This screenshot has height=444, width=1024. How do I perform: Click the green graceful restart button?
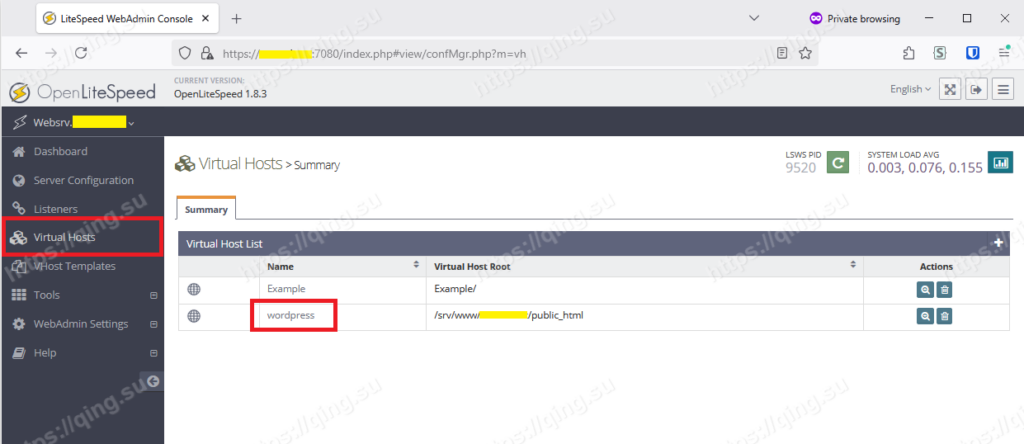pos(838,163)
